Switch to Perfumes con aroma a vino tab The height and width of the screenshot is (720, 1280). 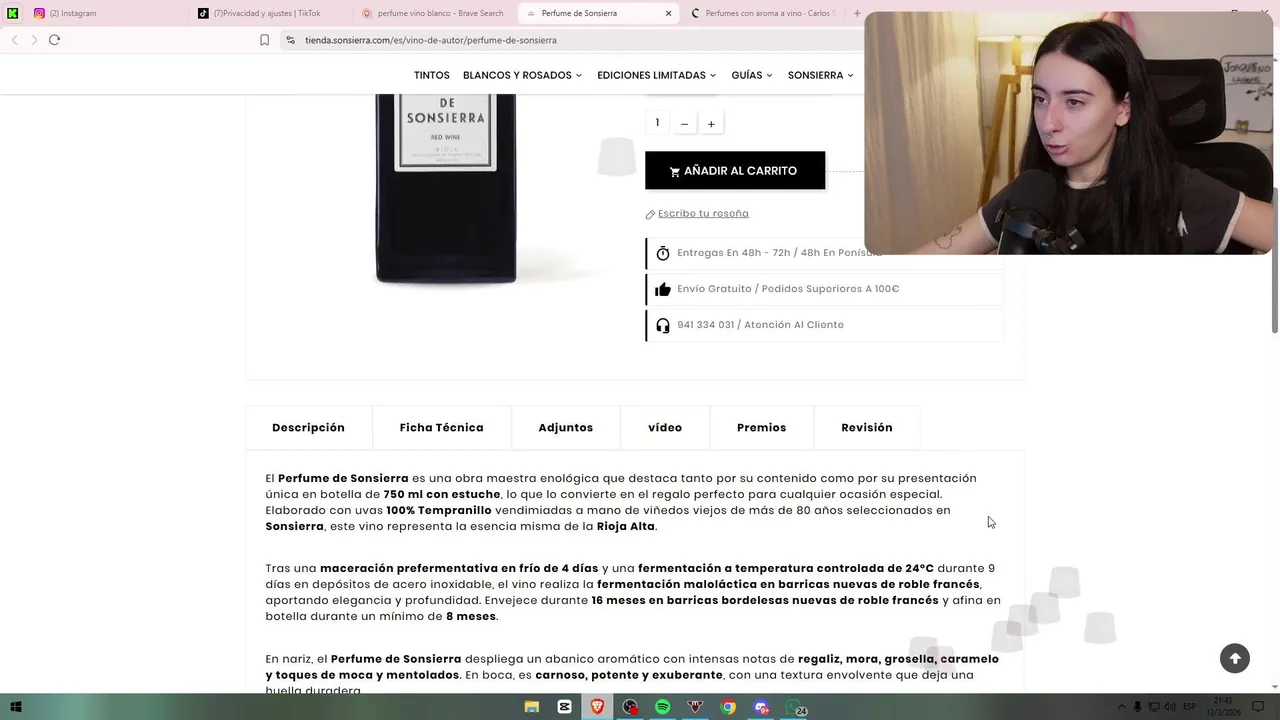[763, 13]
